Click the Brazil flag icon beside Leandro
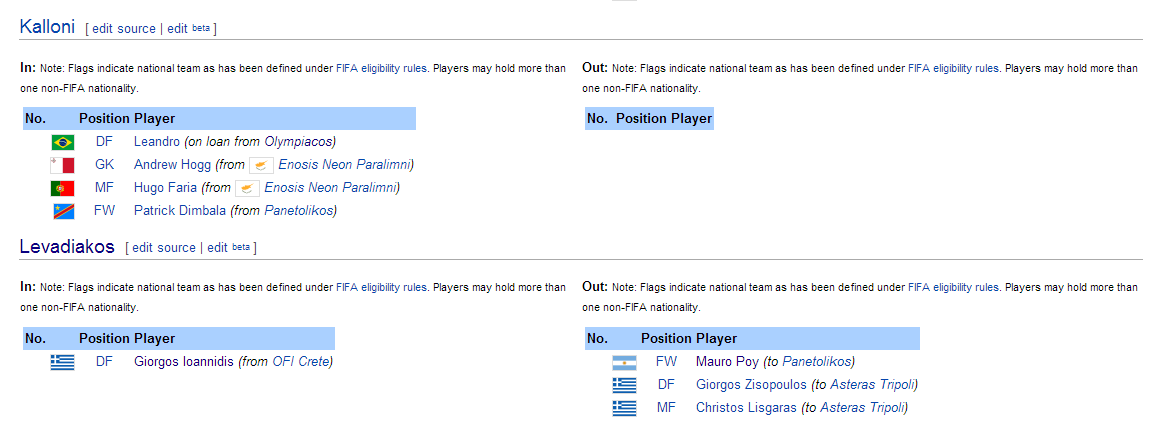The image size is (1154, 431). tap(63, 142)
